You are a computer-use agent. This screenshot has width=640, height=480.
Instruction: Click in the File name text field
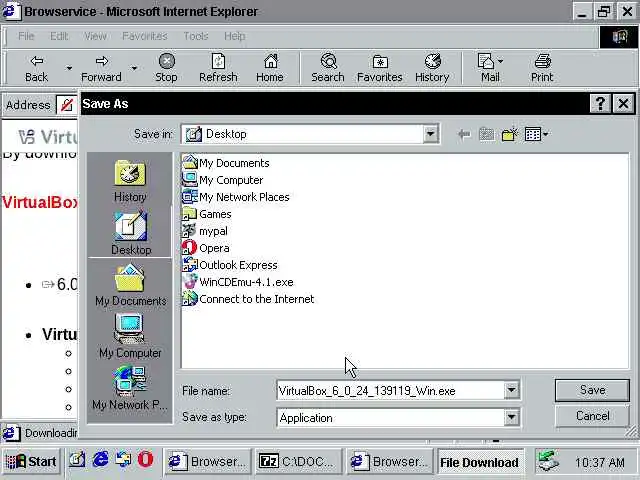(x=391, y=391)
